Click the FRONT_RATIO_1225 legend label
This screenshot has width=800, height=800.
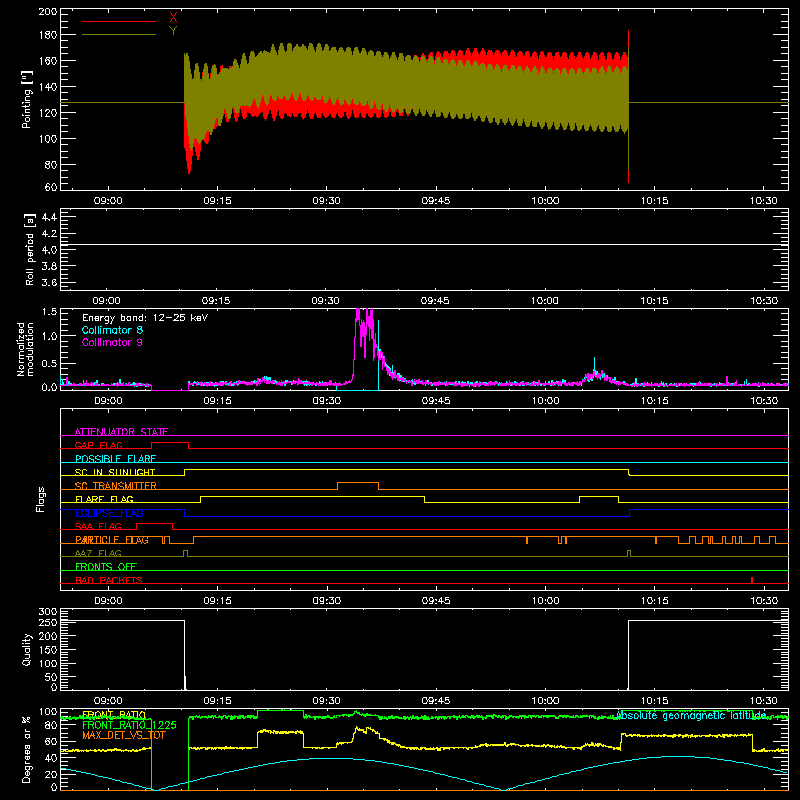129,725
